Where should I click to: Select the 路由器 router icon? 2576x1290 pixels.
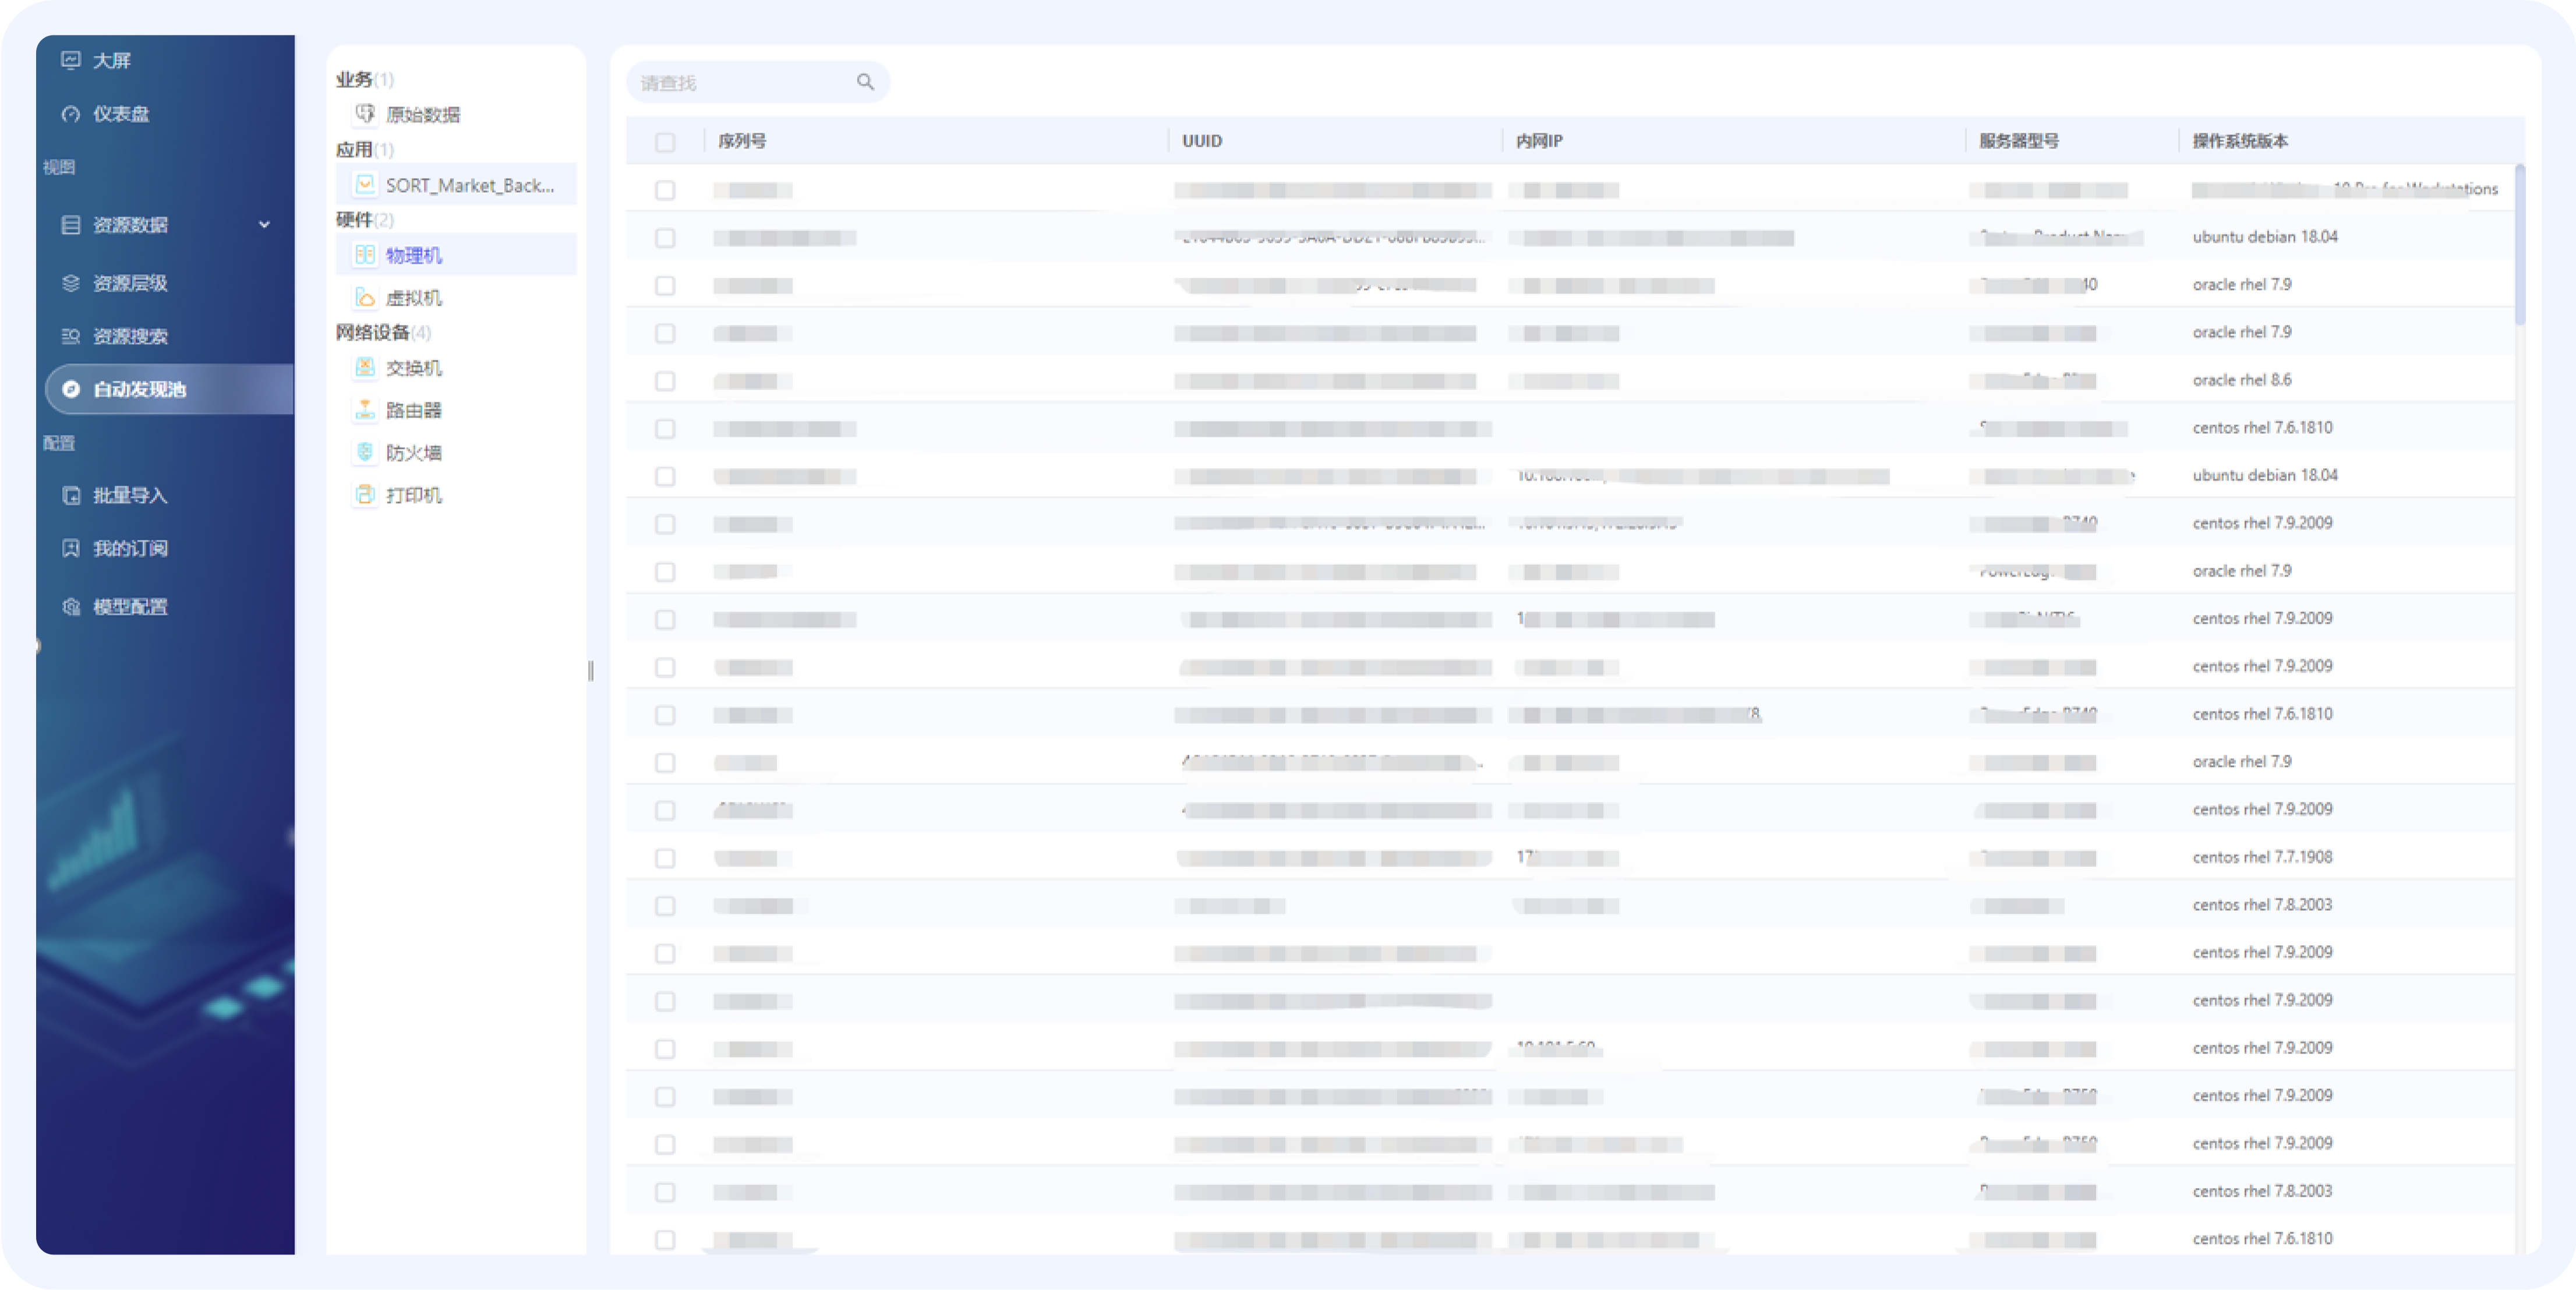pos(366,410)
